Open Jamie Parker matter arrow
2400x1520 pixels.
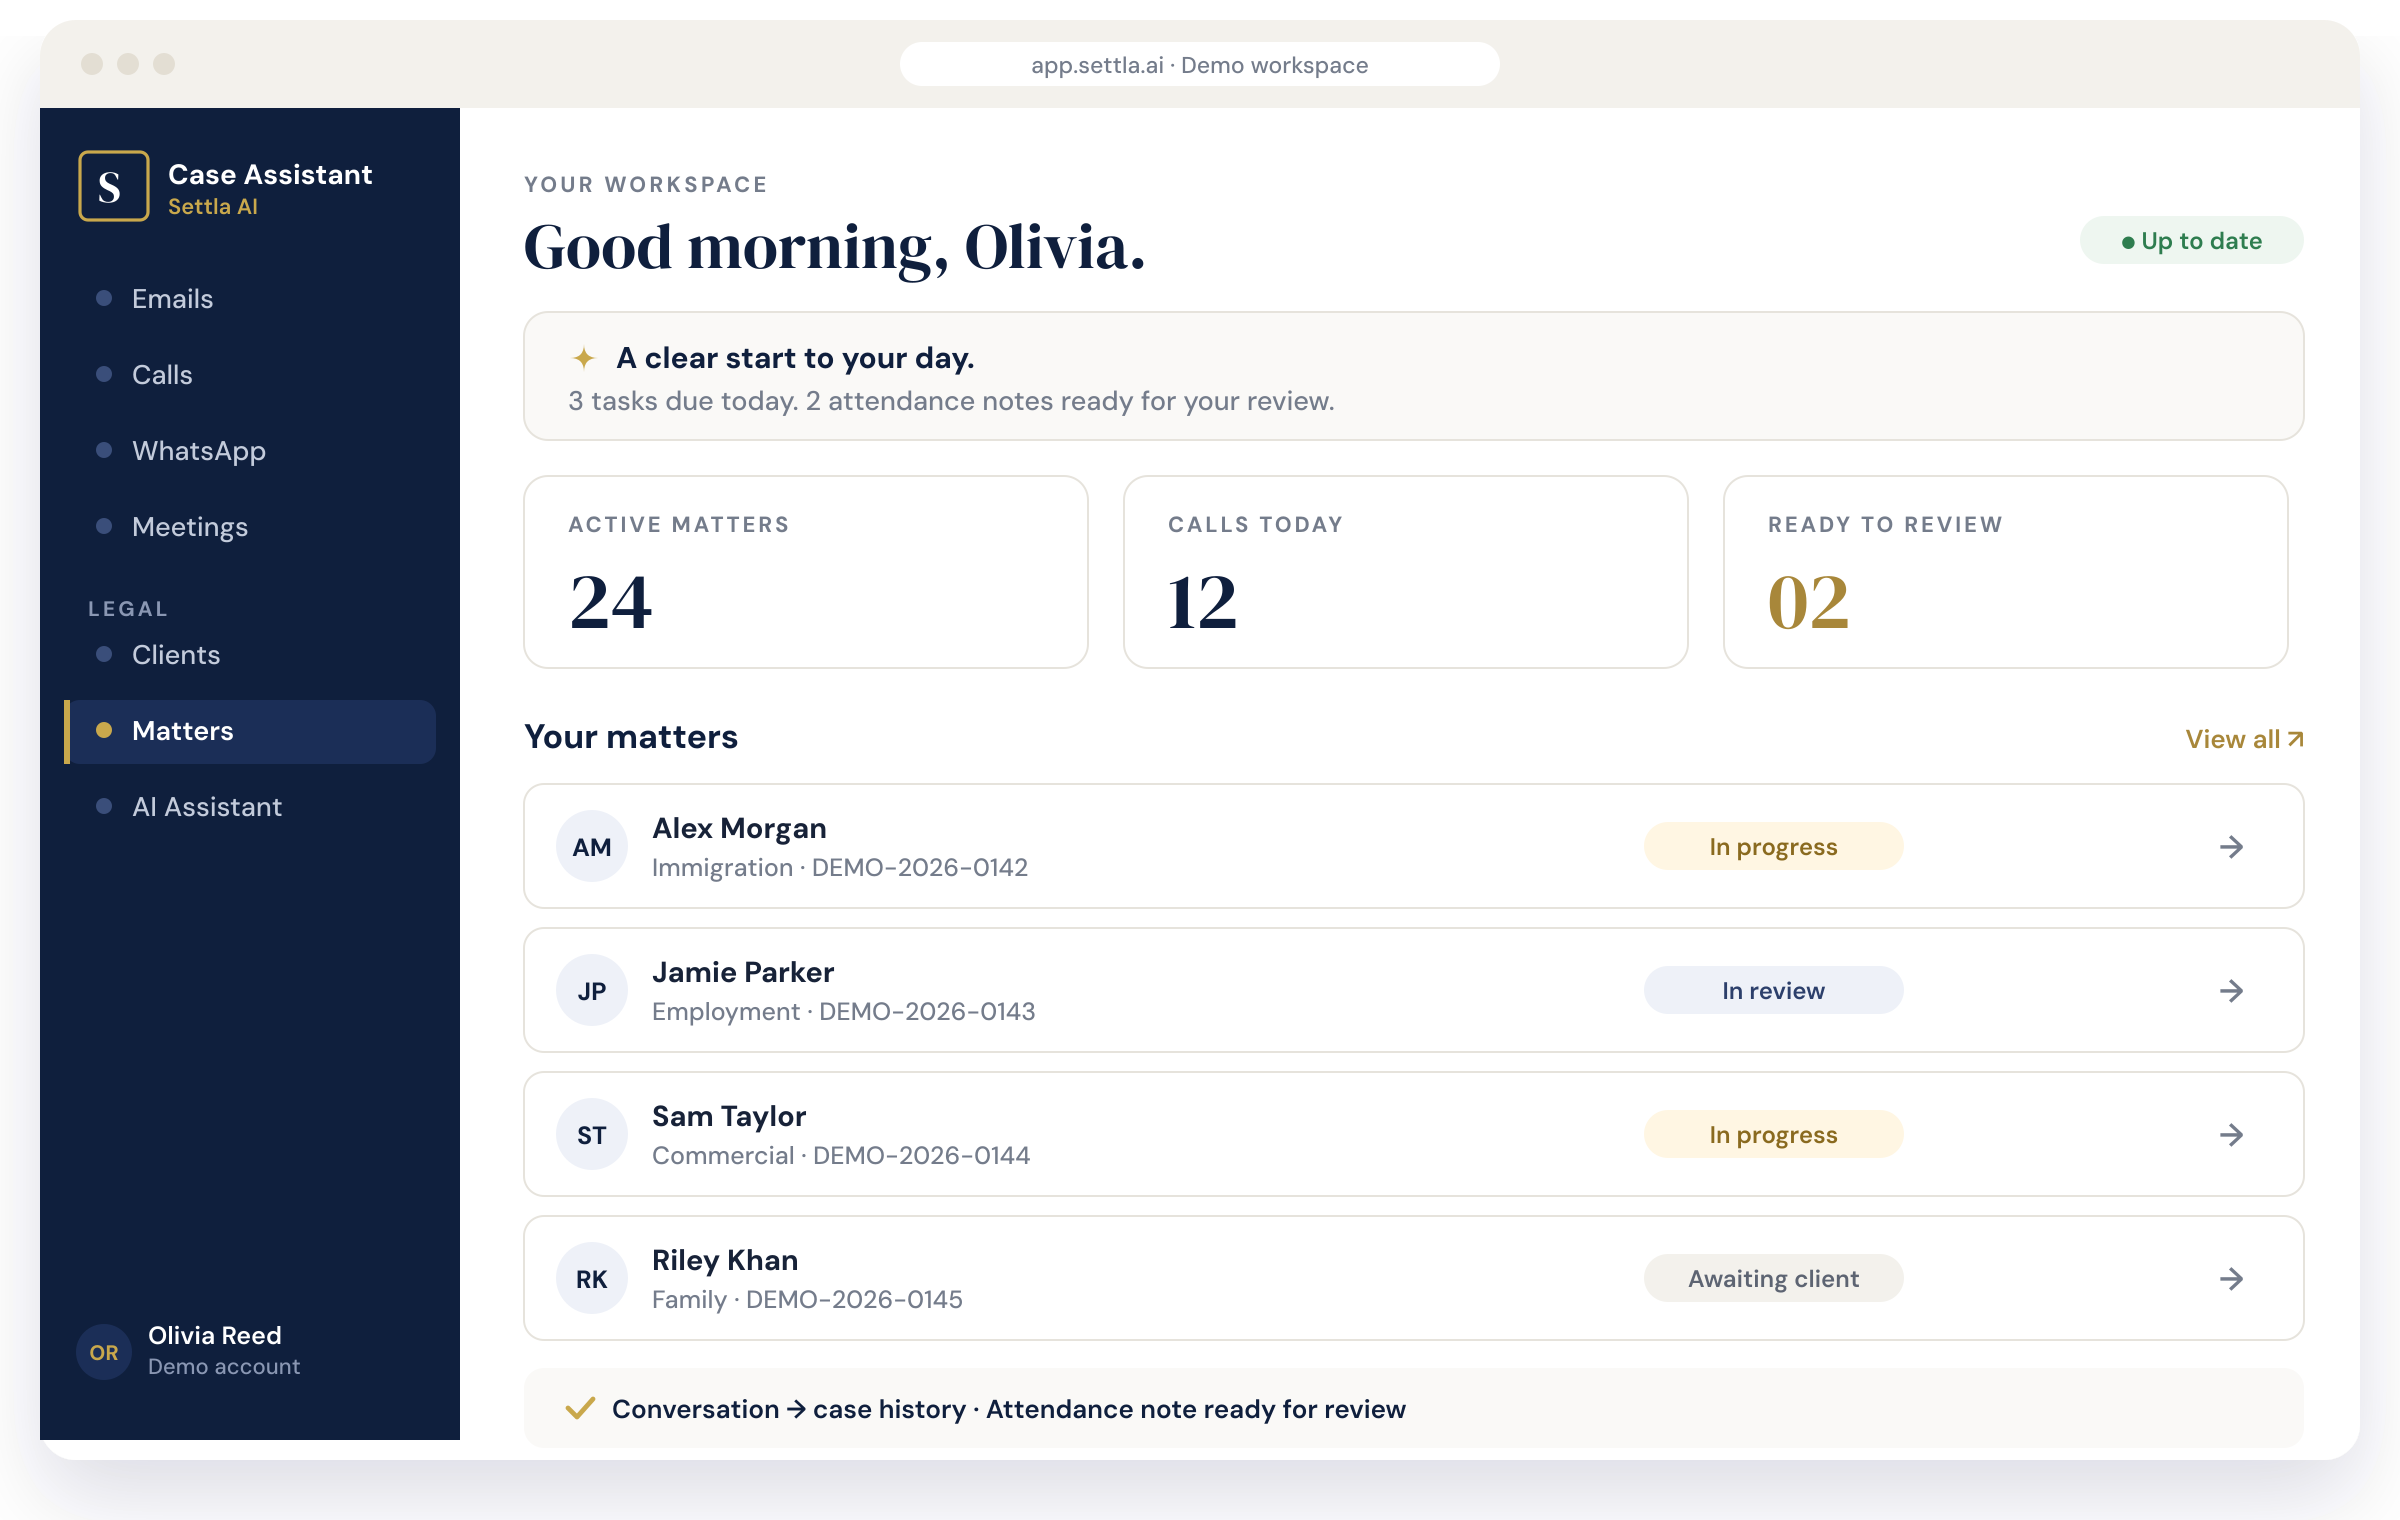(2231, 991)
